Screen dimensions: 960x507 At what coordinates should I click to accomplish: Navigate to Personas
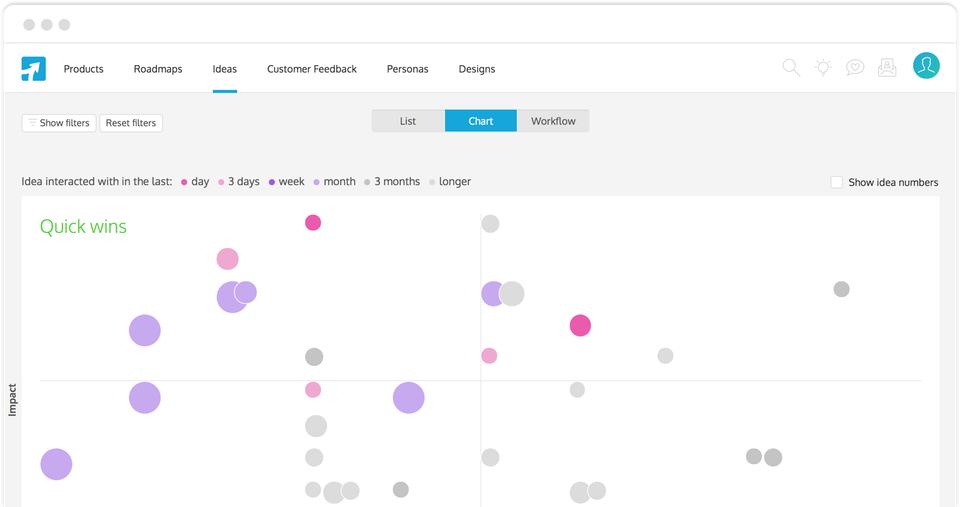pos(408,69)
